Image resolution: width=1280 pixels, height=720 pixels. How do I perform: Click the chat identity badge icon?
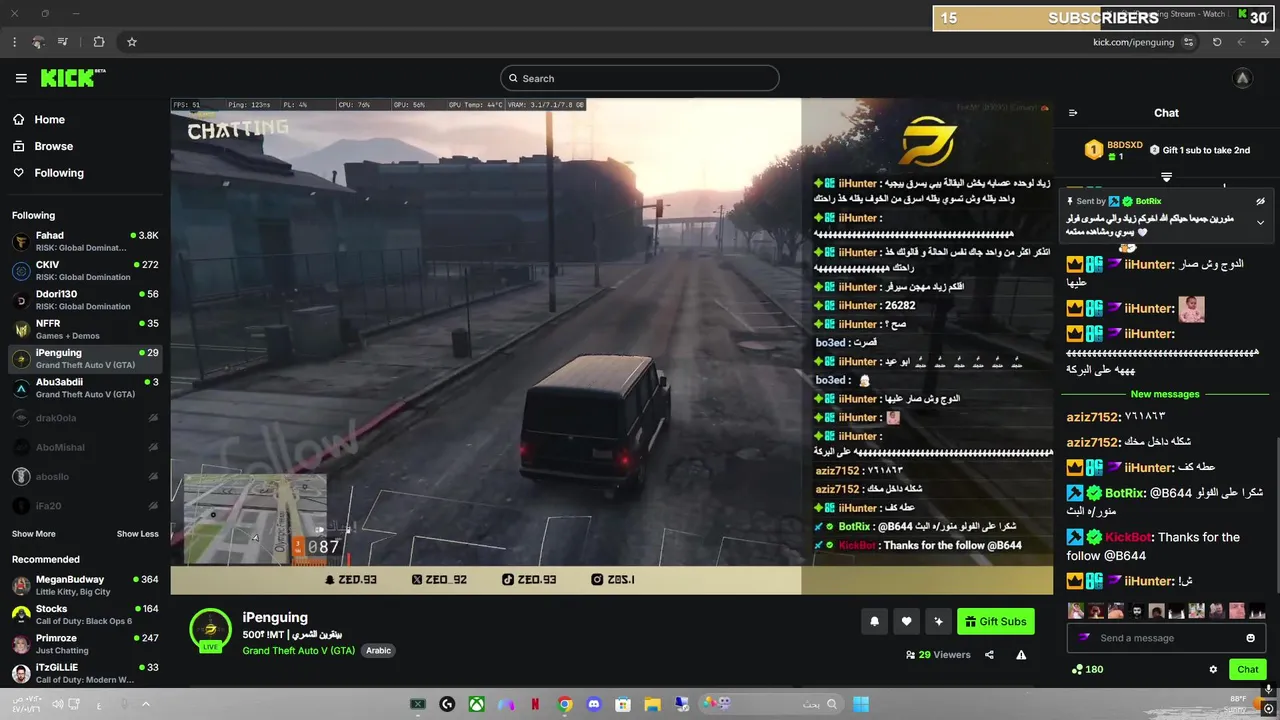1084,638
